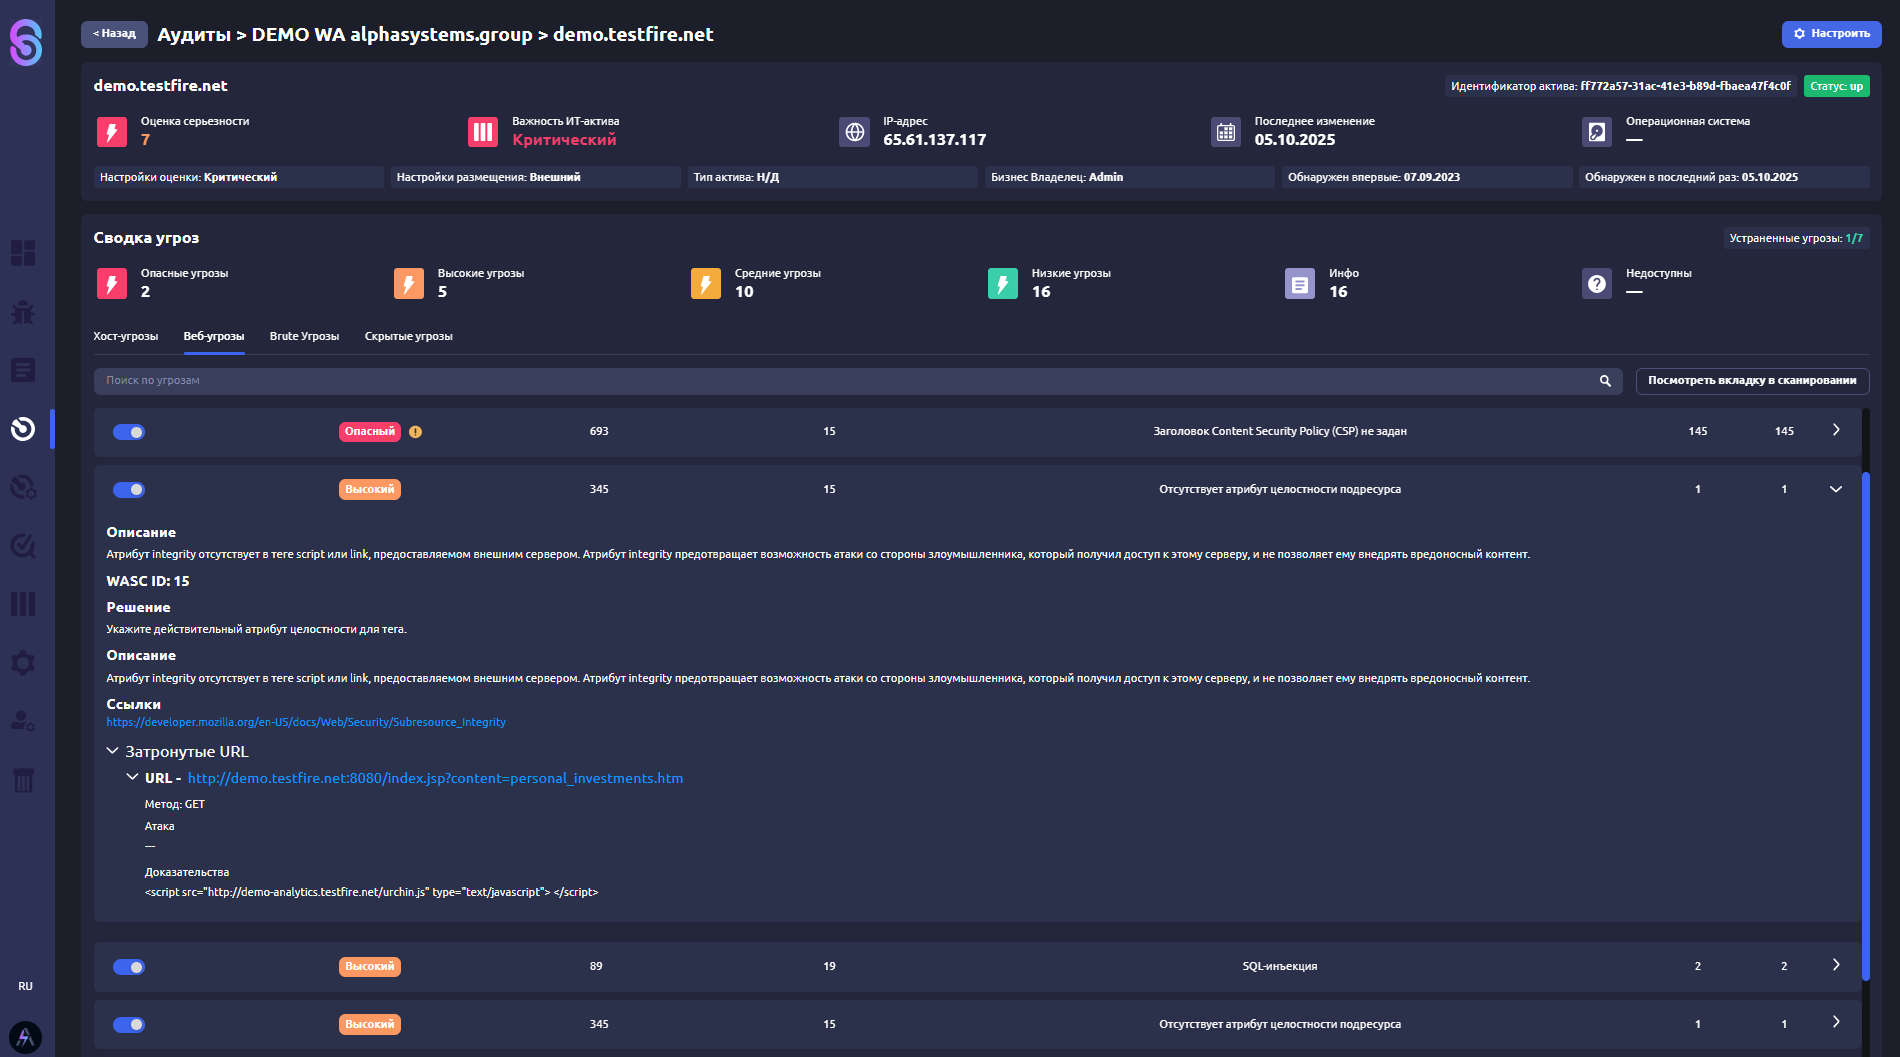The width and height of the screenshot is (1900, 1057).
Task: Toggle the switch on the SQL-инъекция row
Action: 129,967
